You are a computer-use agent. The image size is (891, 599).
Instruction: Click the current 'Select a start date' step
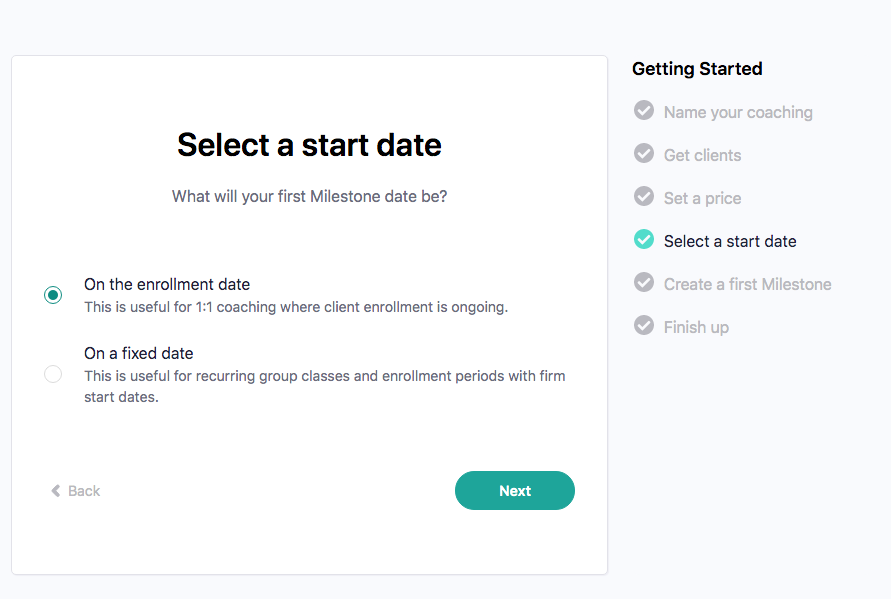click(730, 241)
